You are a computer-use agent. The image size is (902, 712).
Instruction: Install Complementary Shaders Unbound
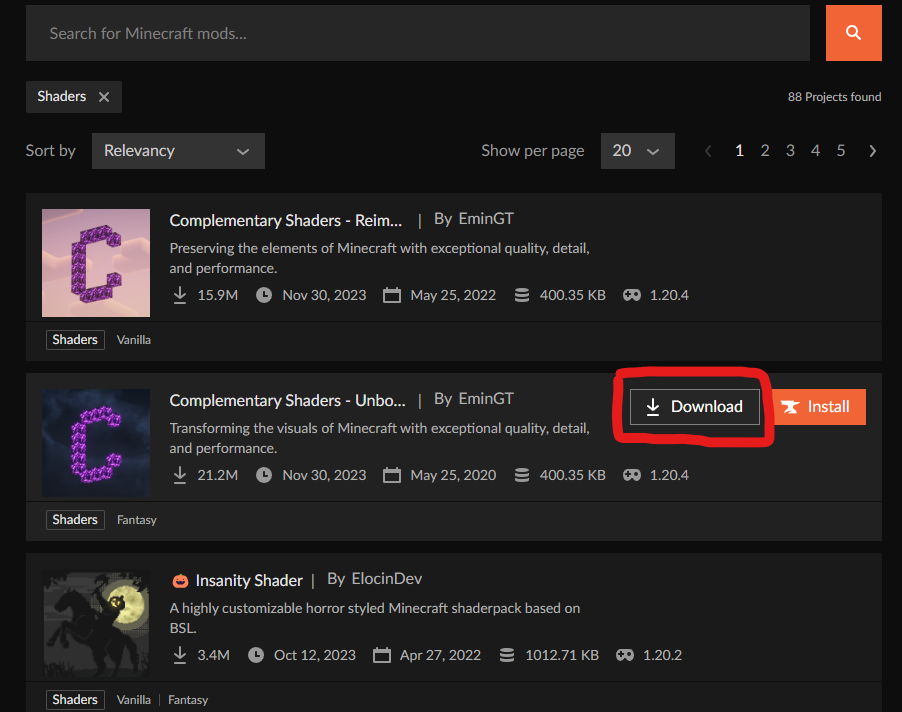[x=818, y=407]
